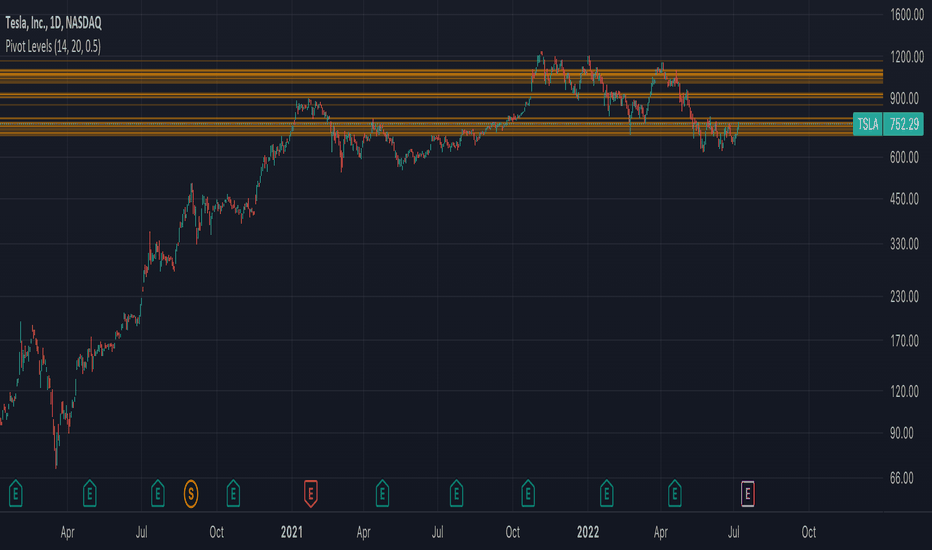Click the 2021 label on the time axis
Viewport: 932px width, 550px height.
pos(291,532)
